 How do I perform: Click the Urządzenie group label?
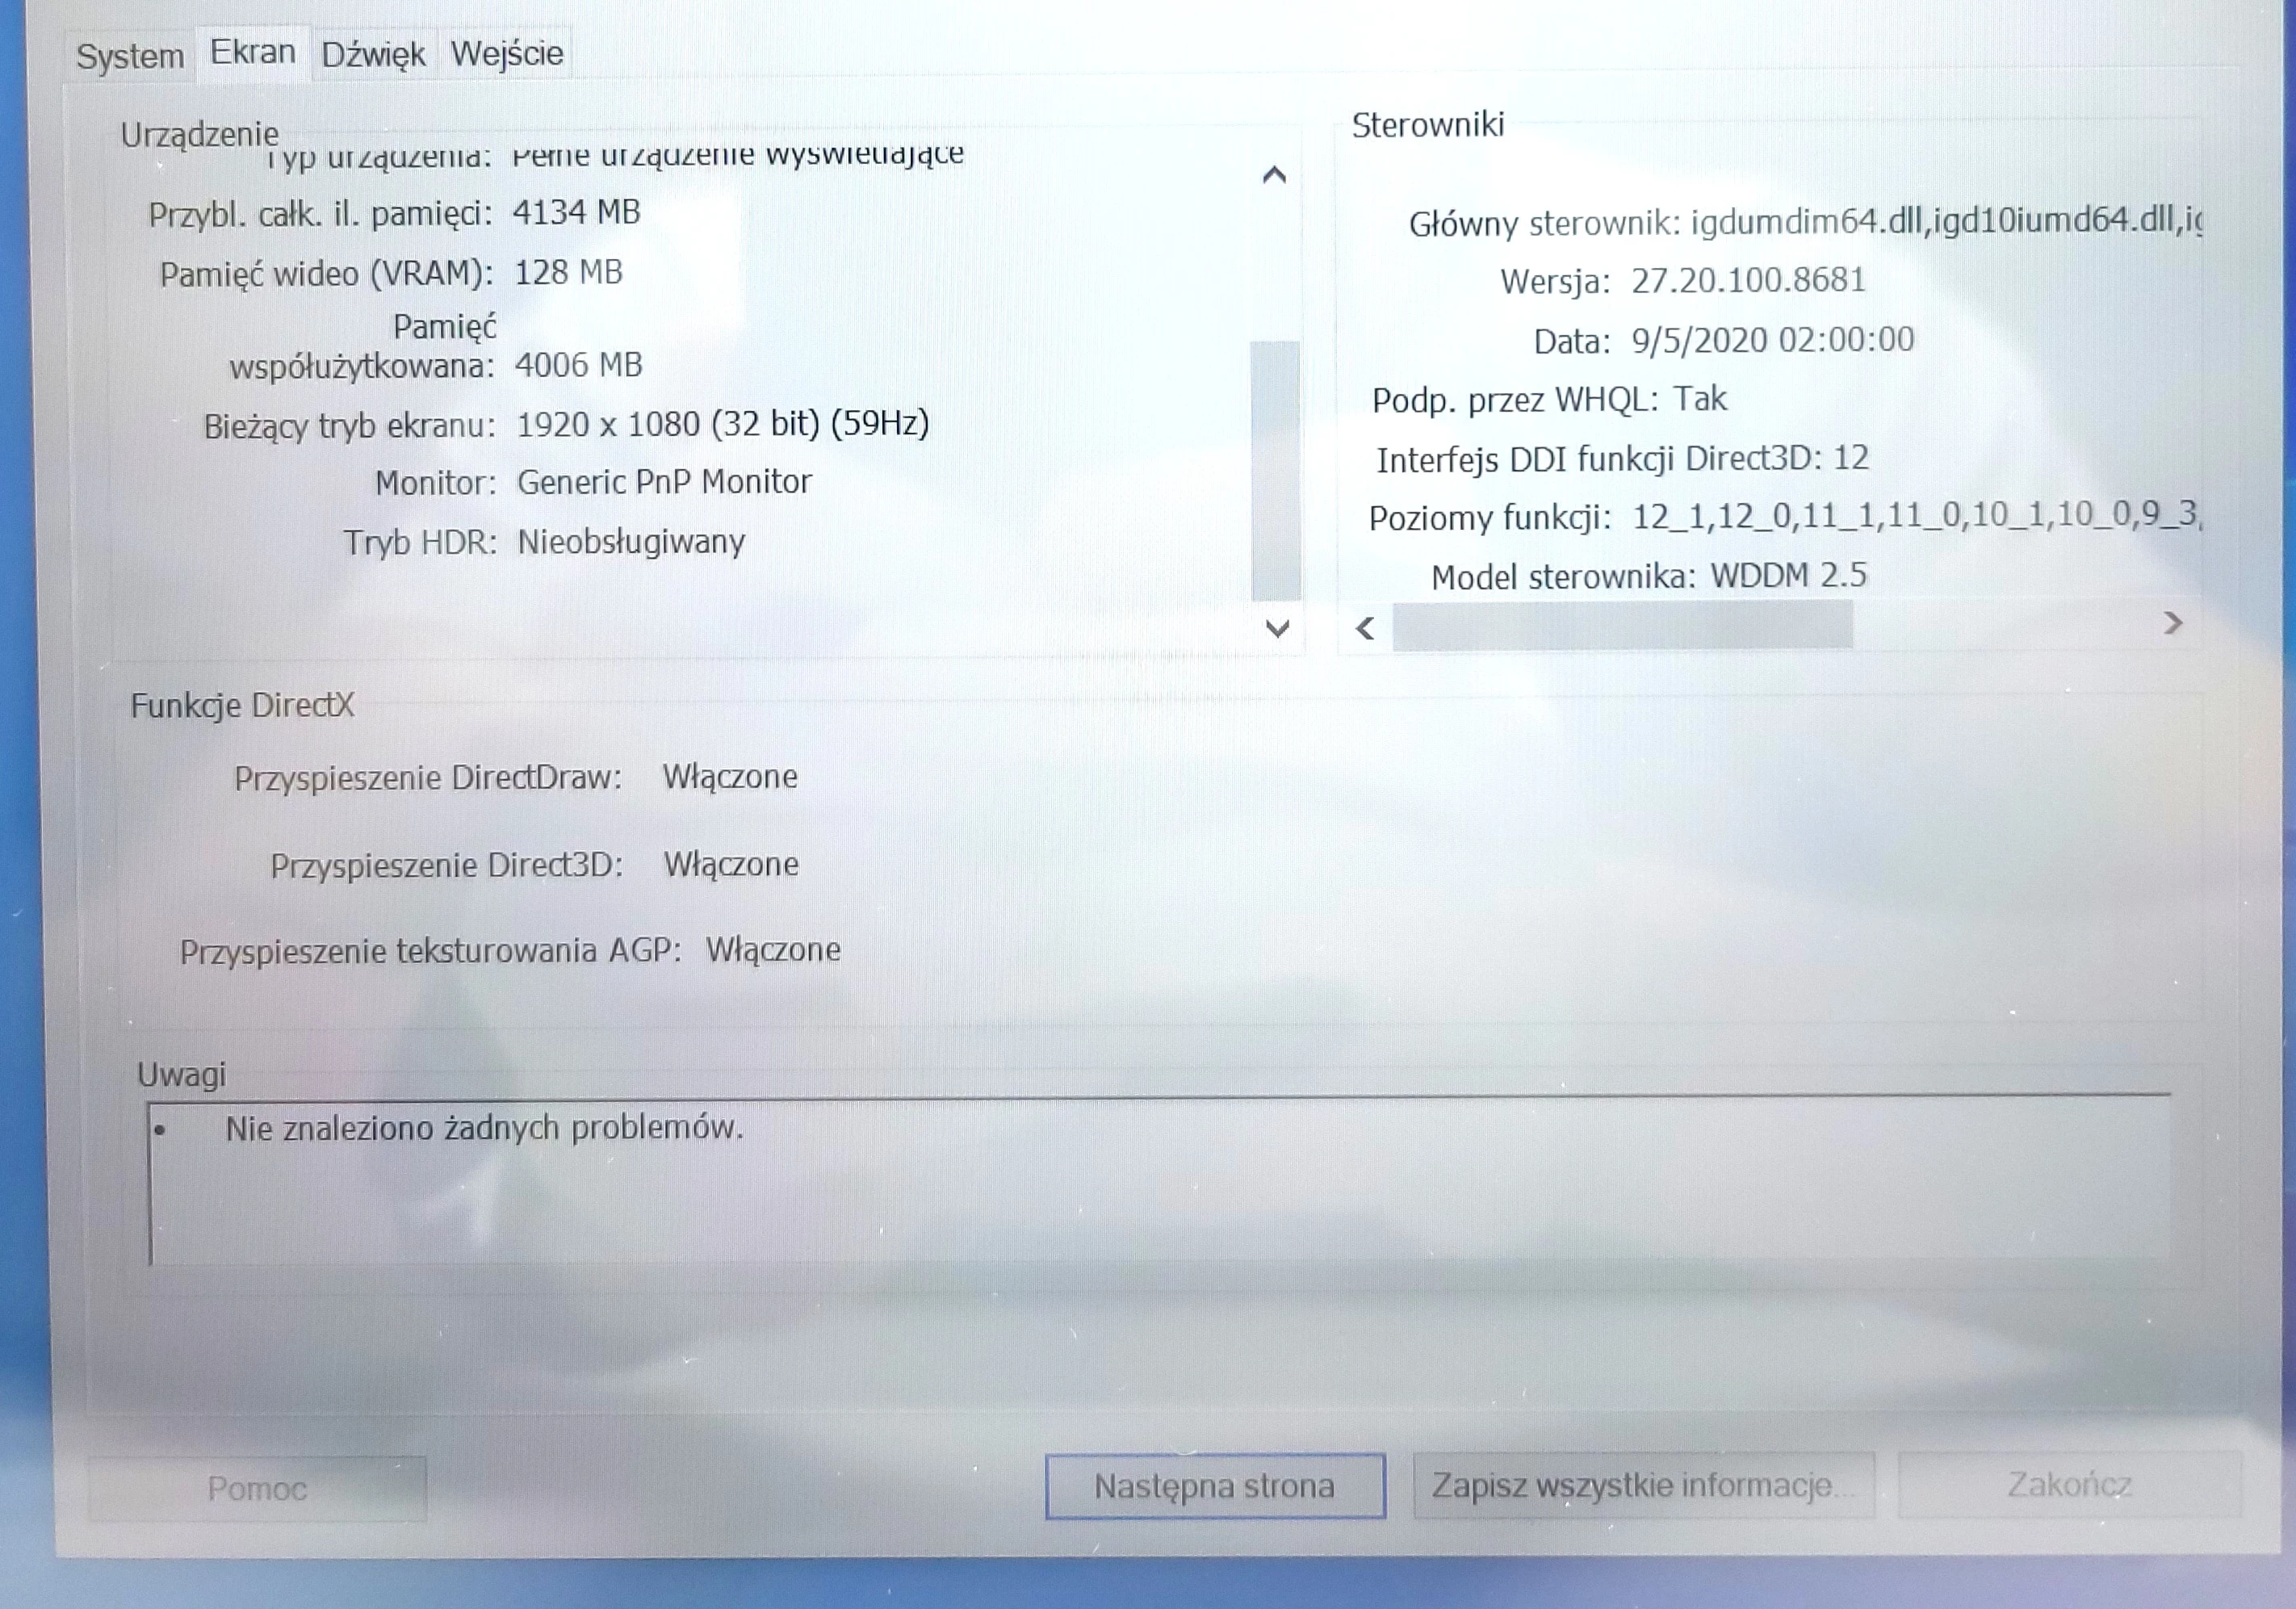point(200,135)
